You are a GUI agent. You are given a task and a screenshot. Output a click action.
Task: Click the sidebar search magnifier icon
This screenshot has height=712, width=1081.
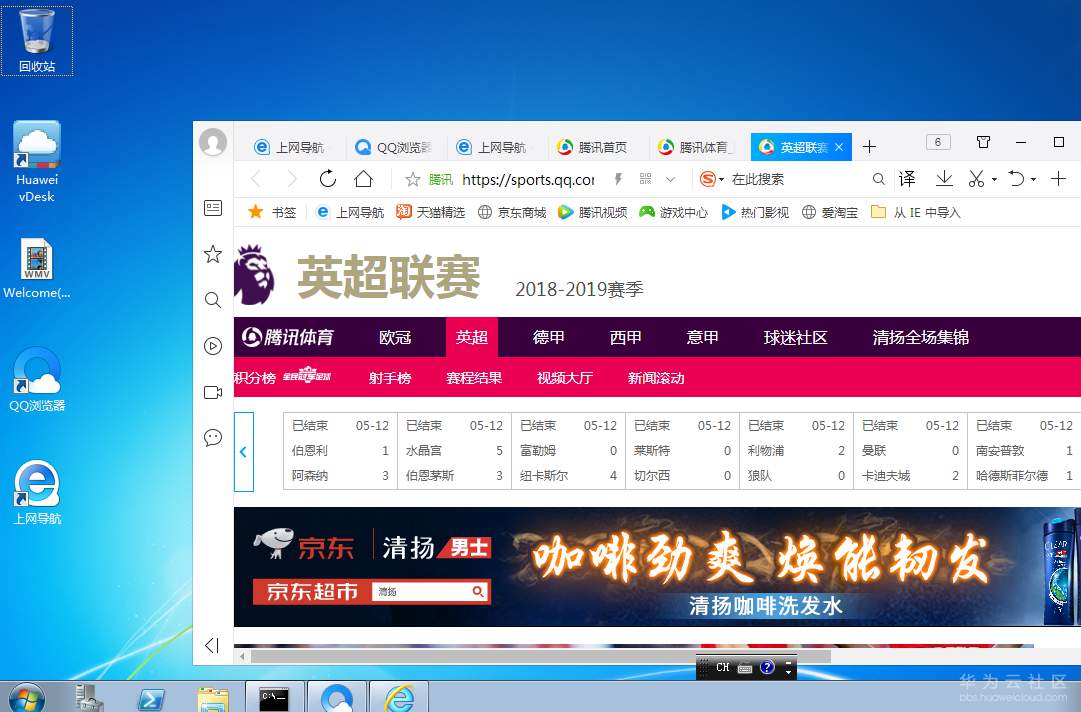[213, 300]
